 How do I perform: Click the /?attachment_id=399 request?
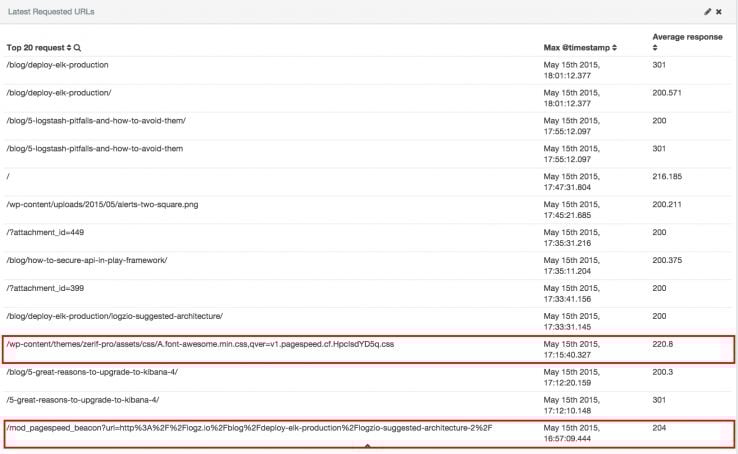pos(45,288)
